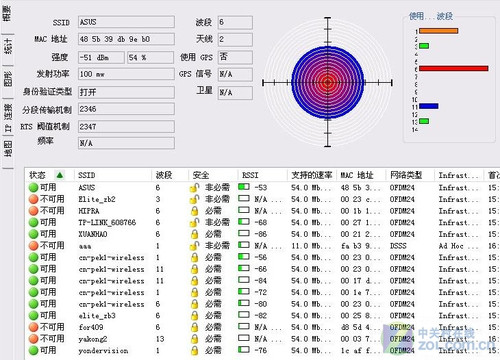The height and width of the screenshot is (360, 500).
Task: Click closed padlock icon in for409 row
Action: pyautogui.click(x=194, y=327)
